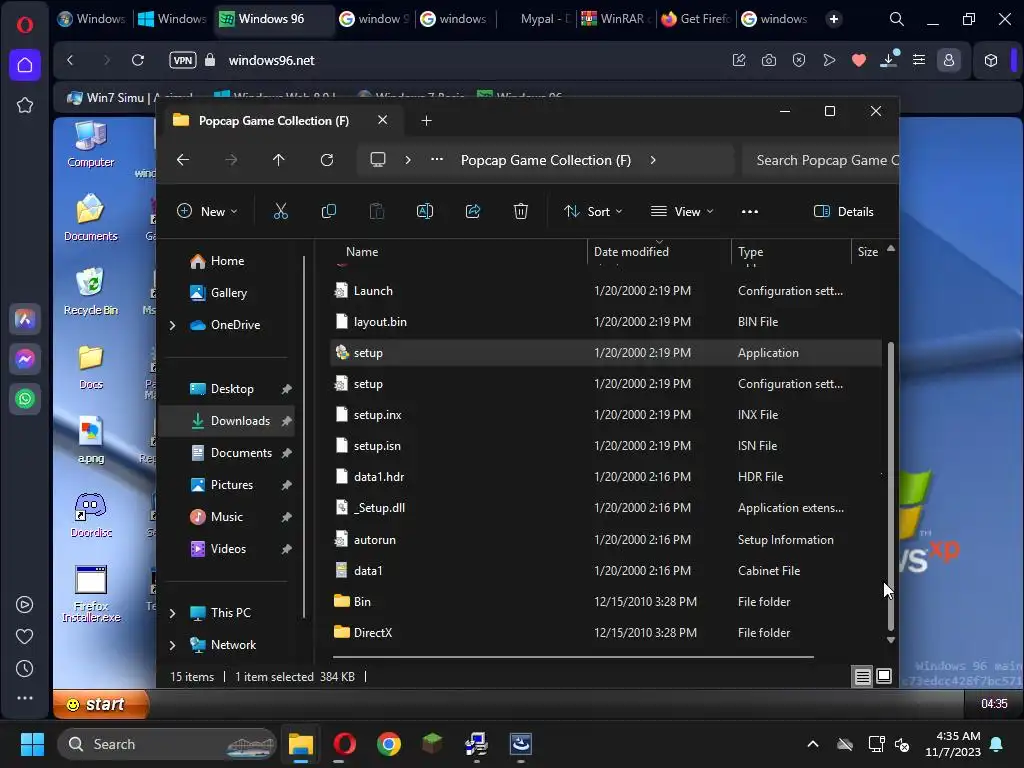Click the Windows 96 start button

tap(101, 704)
